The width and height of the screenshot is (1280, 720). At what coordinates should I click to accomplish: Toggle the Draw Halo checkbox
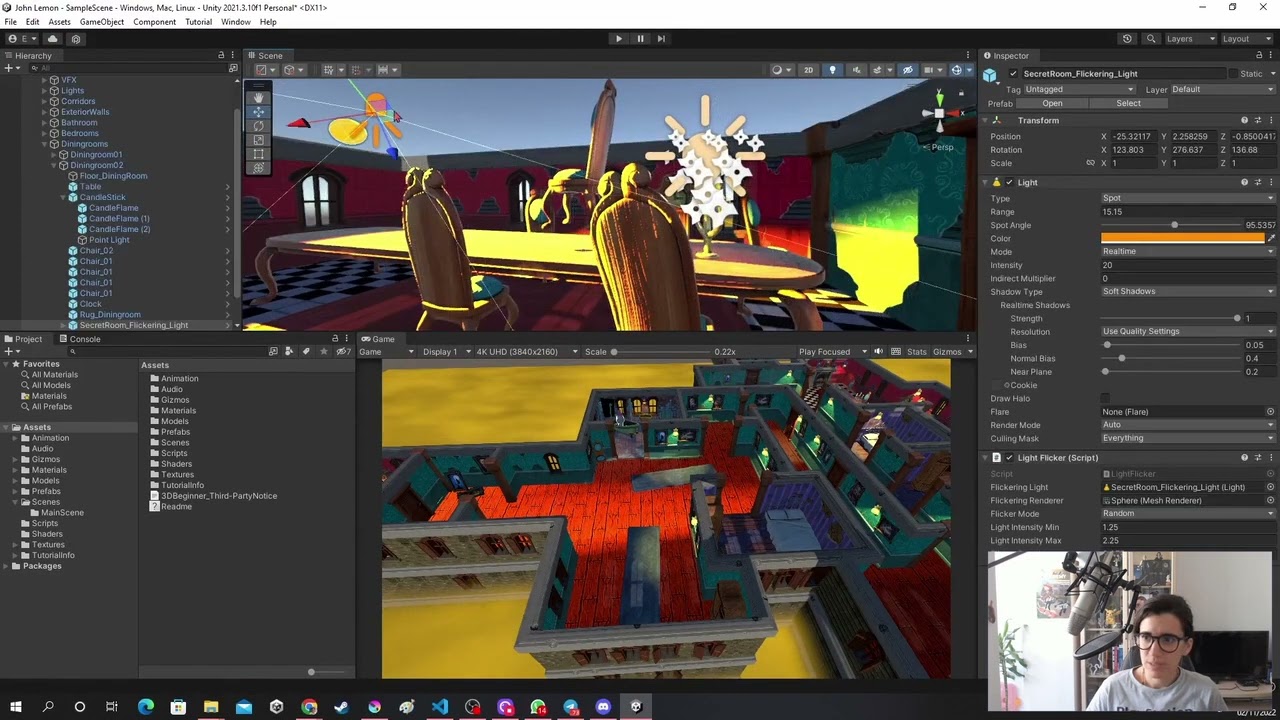tap(1105, 399)
